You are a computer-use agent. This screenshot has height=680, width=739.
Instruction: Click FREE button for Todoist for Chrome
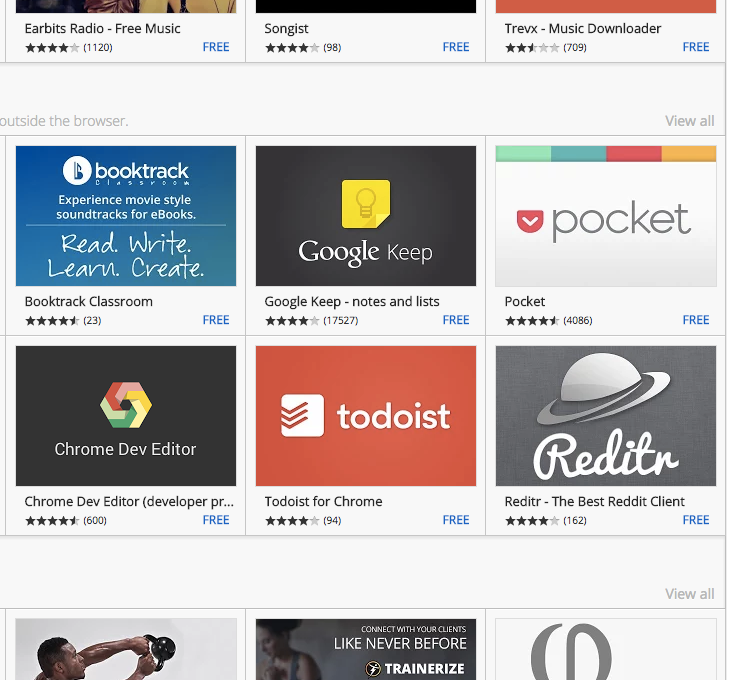pos(456,520)
